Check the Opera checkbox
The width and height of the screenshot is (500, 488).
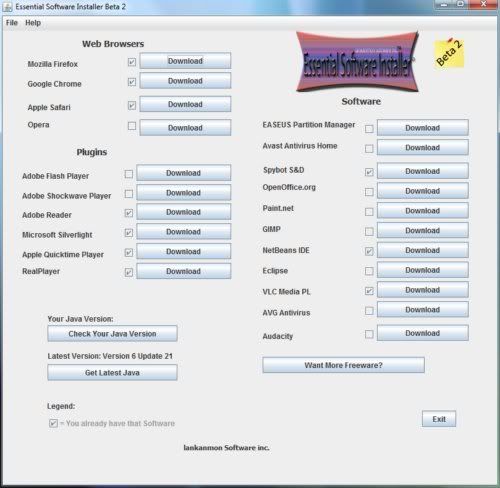[132, 126]
